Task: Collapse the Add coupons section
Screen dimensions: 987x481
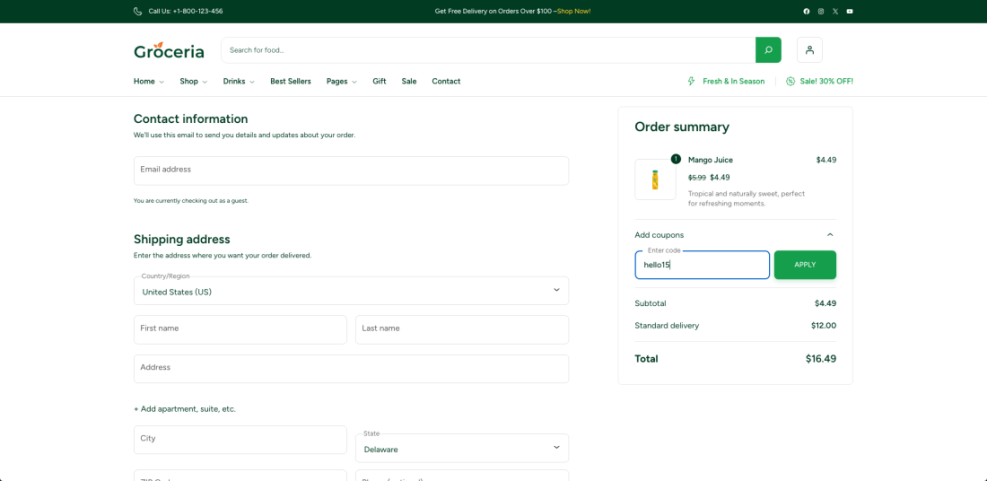Action: pyautogui.click(x=735, y=235)
